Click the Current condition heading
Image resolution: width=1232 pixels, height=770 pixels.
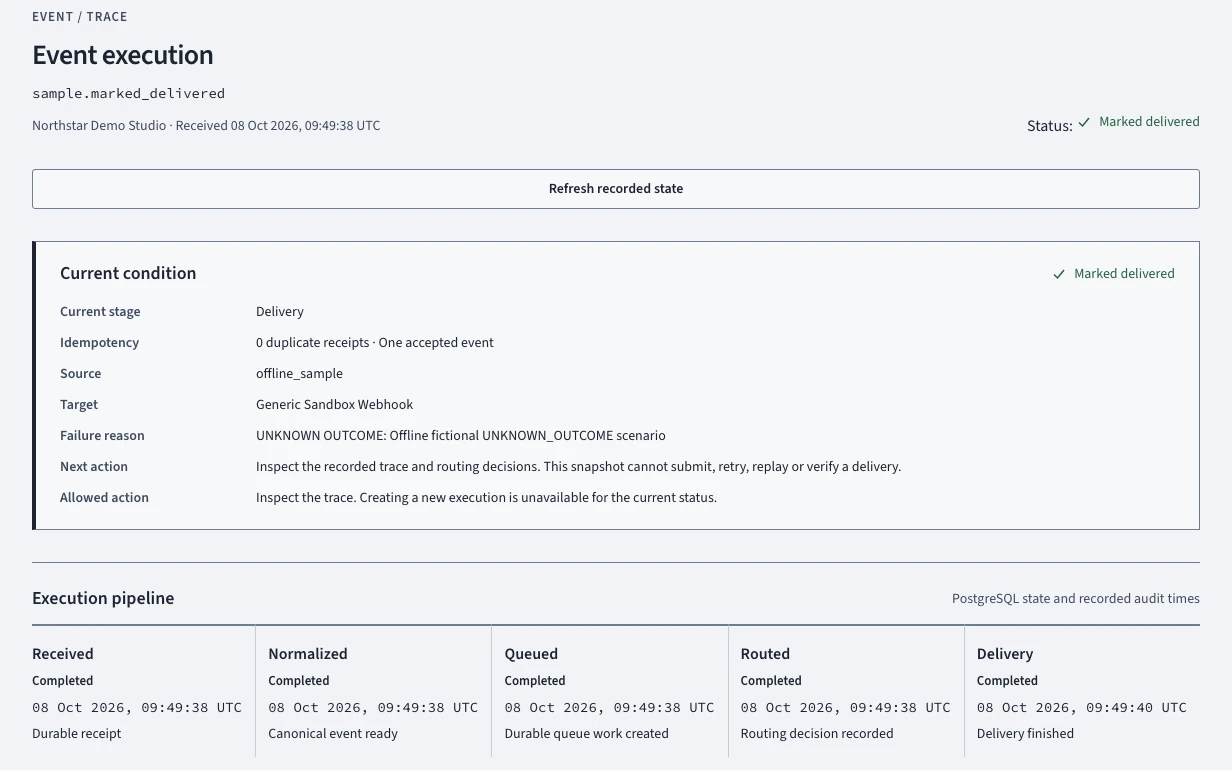[128, 273]
